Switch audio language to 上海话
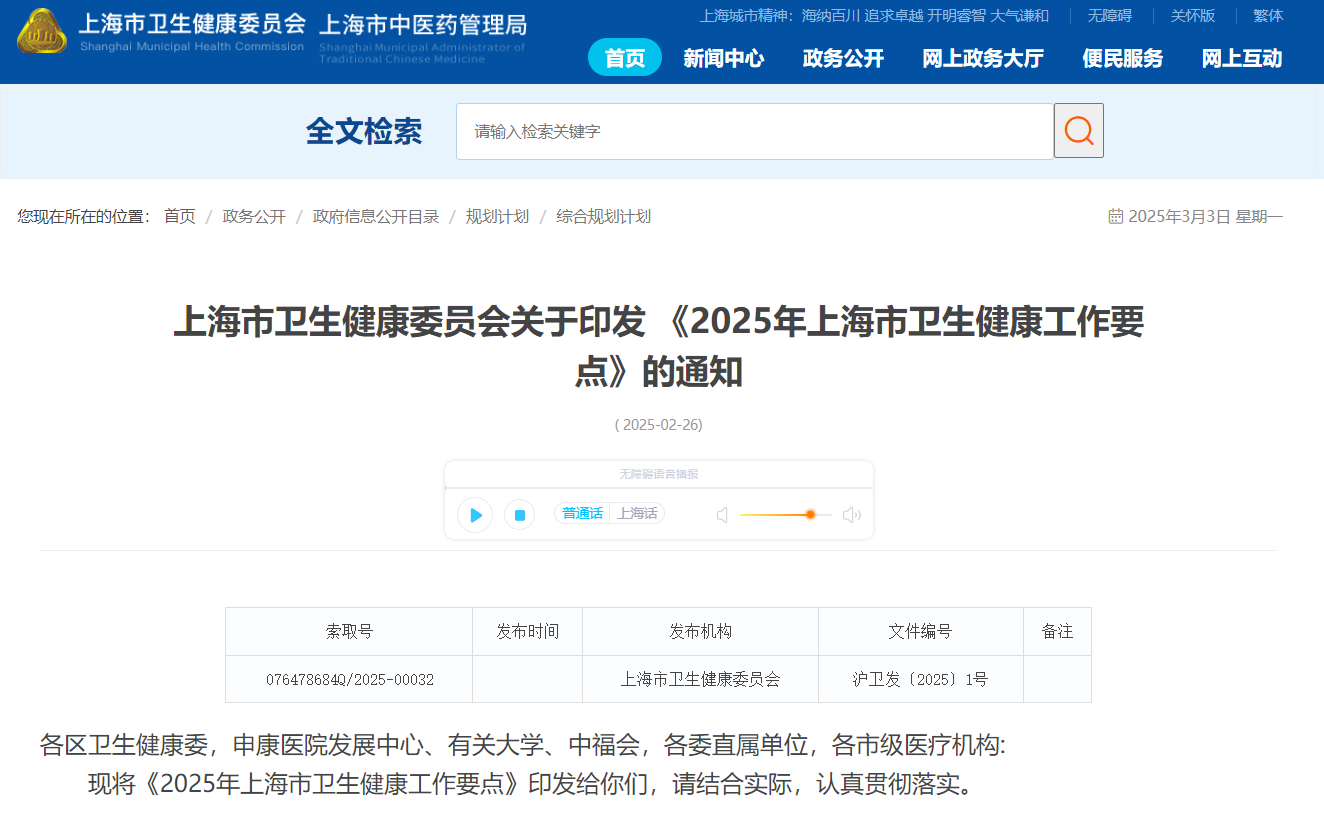This screenshot has width=1324, height=824. coord(637,513)
